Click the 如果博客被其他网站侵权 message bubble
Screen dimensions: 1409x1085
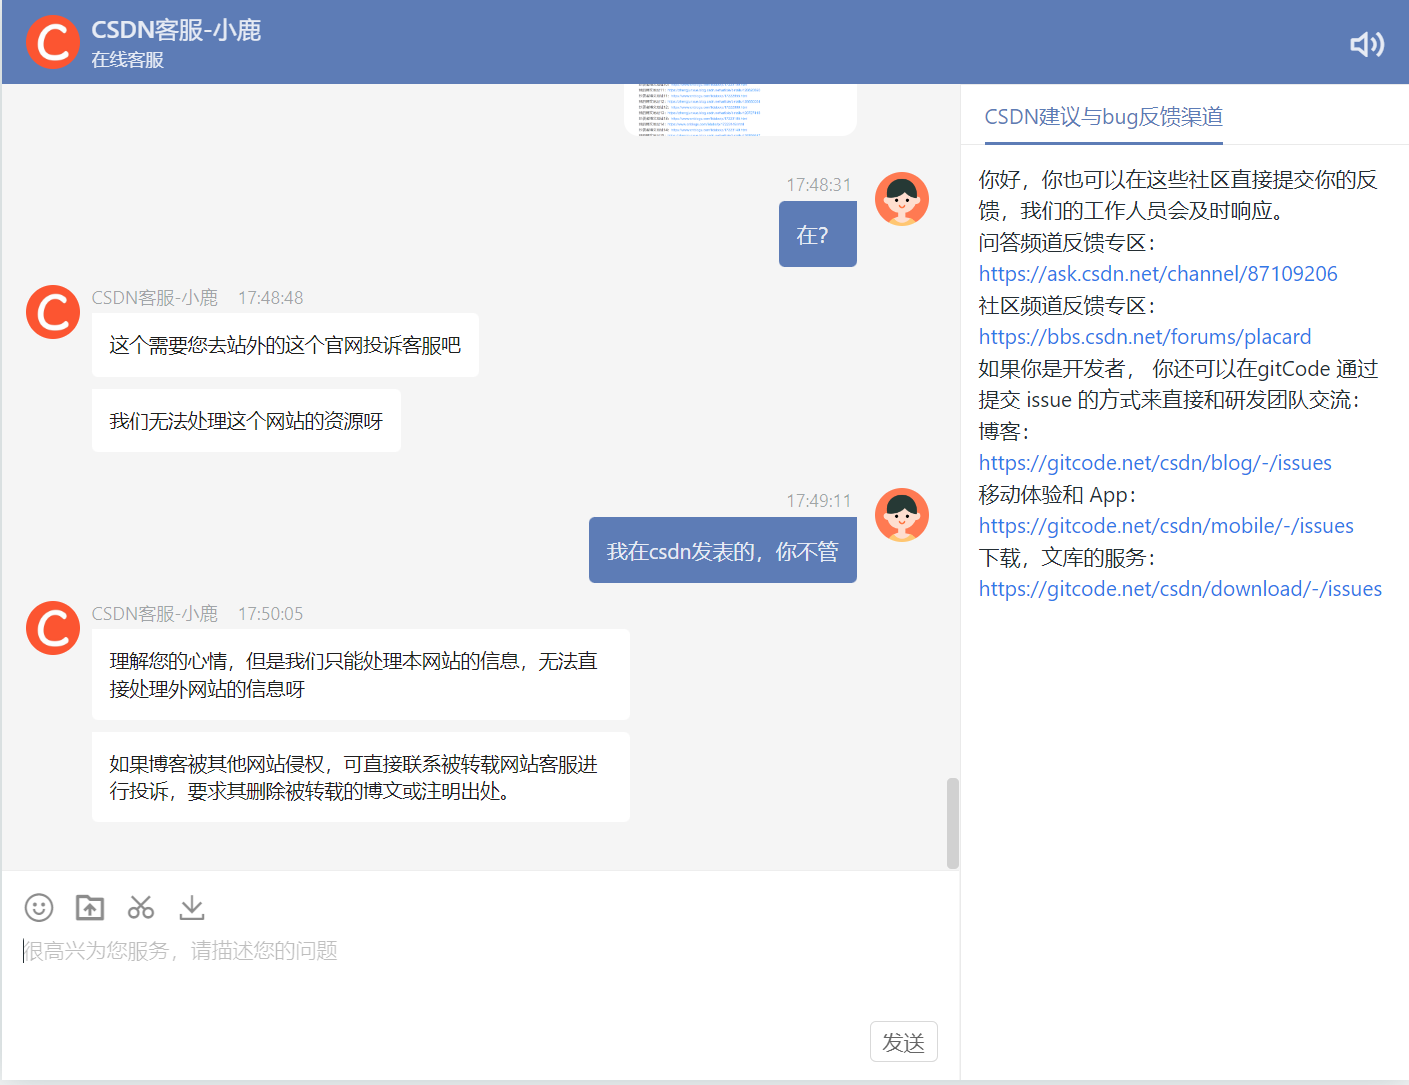(x=361, y=777)
